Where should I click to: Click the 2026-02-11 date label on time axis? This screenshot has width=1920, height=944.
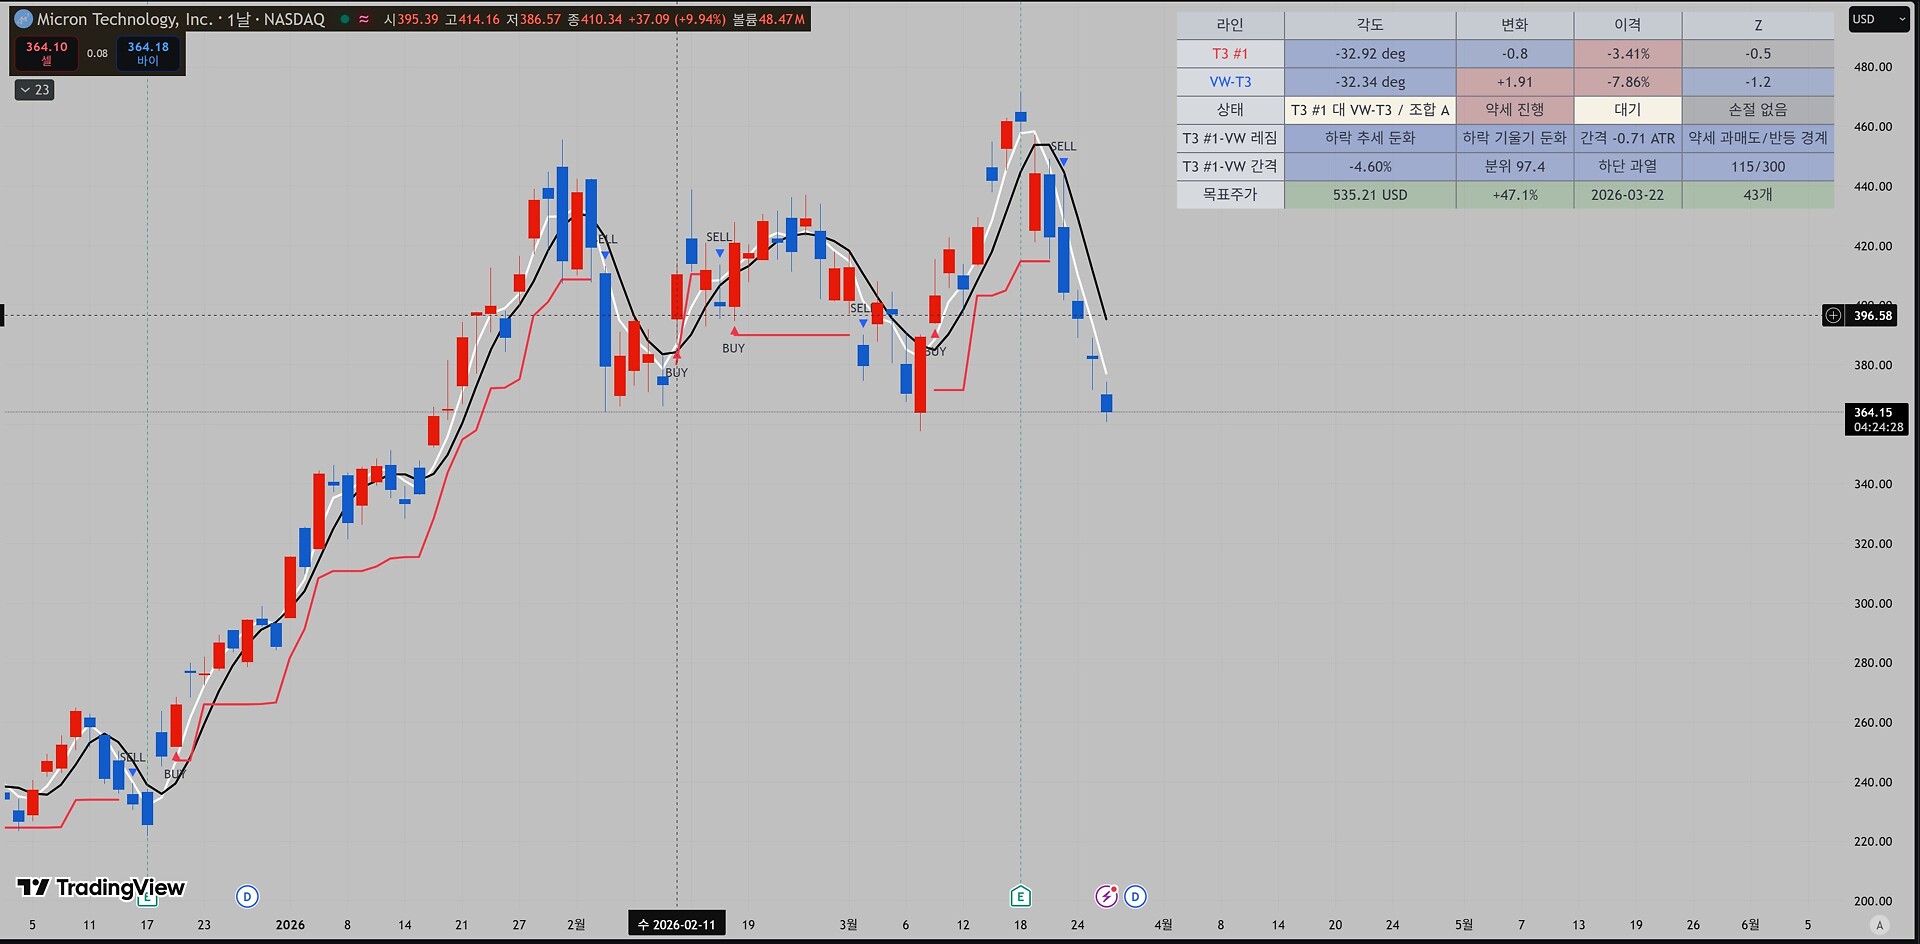[x=677, y=924]
